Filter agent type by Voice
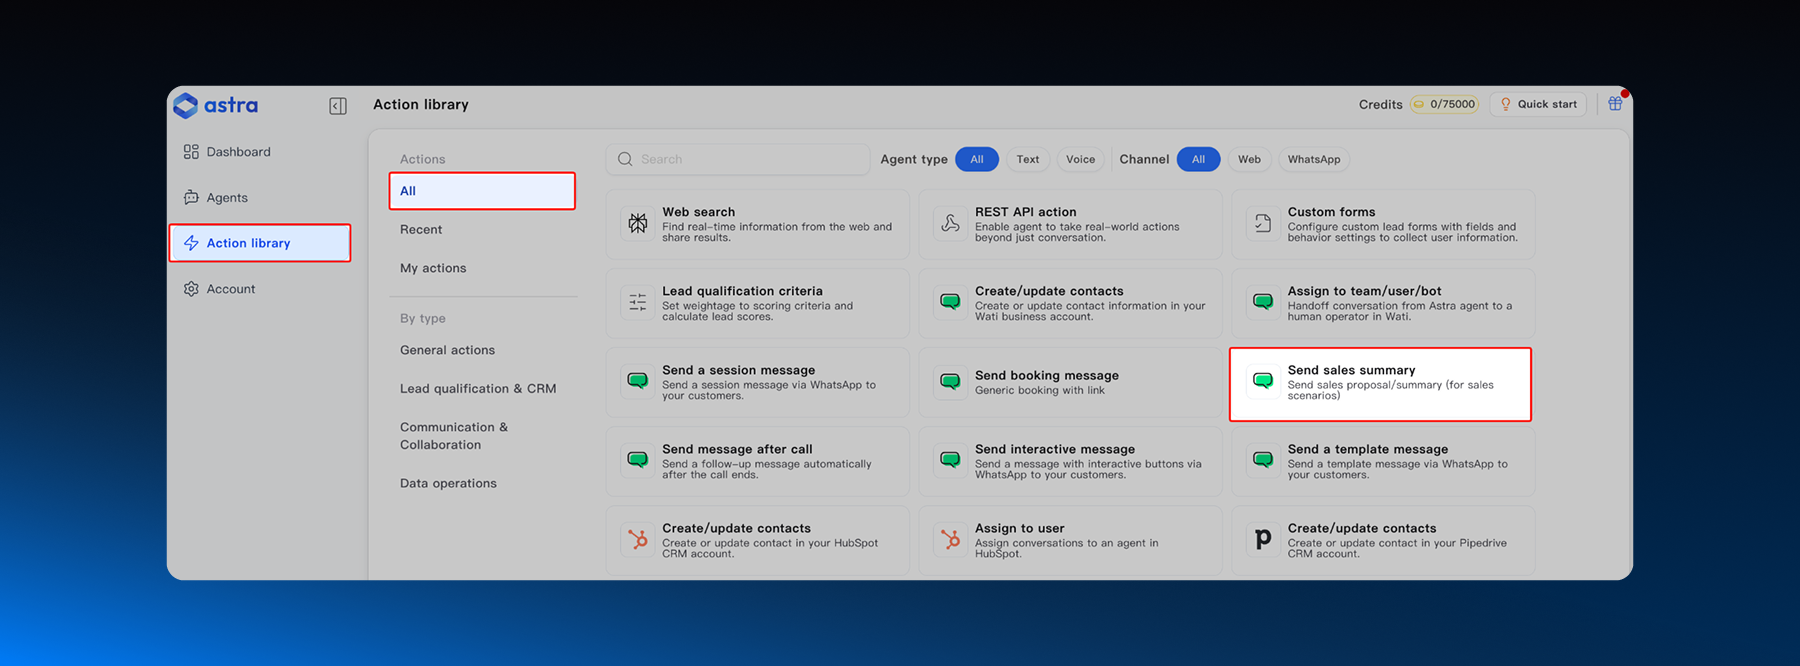1800x666 pixels. 1080,159
